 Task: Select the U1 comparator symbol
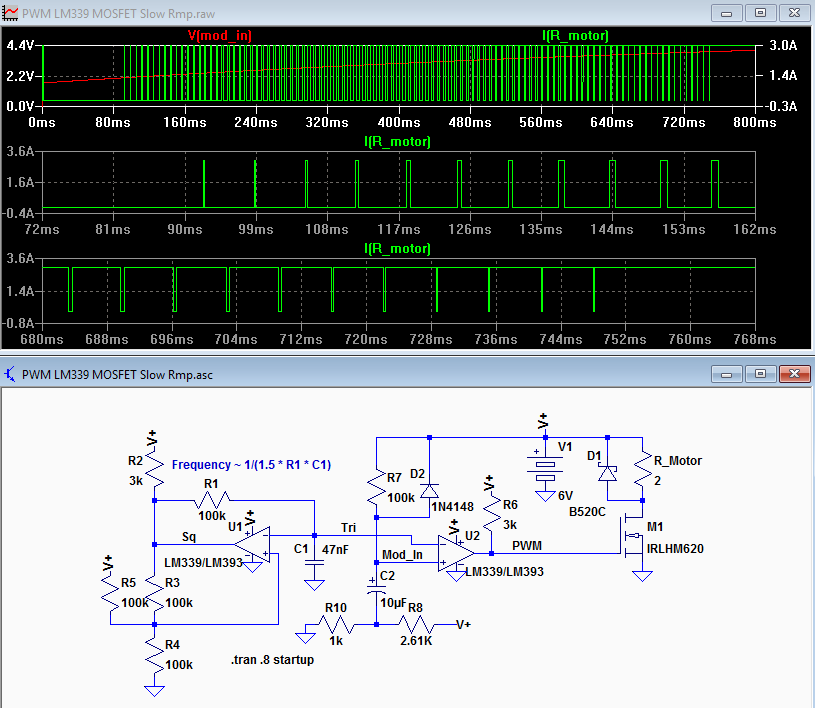pos(253,544)
